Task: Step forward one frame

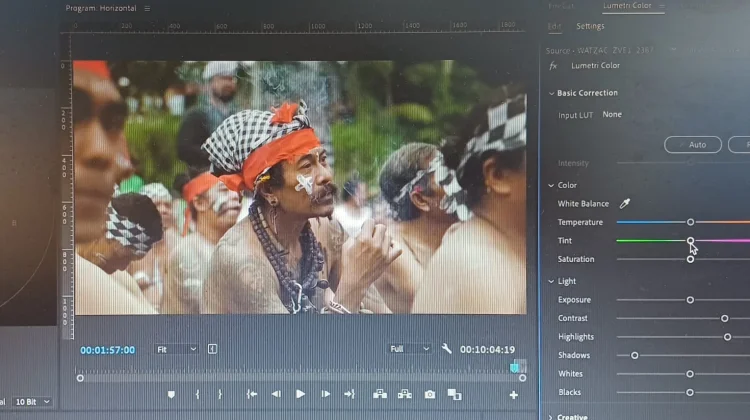Action: [x=326, y=394]
